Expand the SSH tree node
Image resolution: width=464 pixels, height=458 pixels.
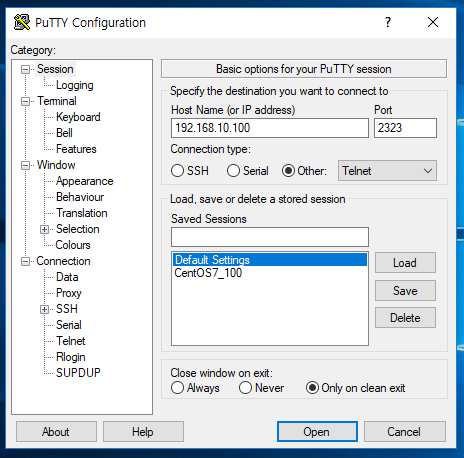click(44, 309)
